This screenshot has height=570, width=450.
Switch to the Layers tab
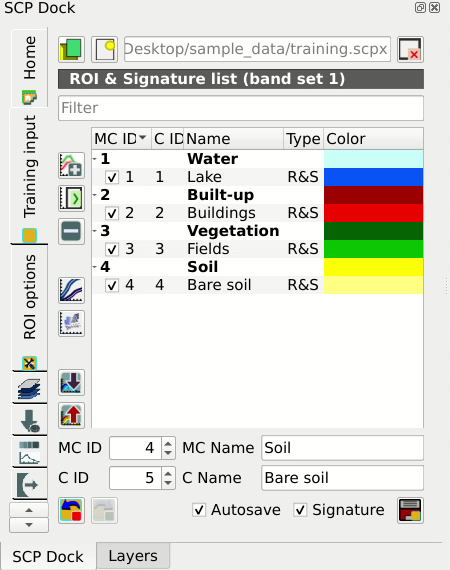point(133,556)
